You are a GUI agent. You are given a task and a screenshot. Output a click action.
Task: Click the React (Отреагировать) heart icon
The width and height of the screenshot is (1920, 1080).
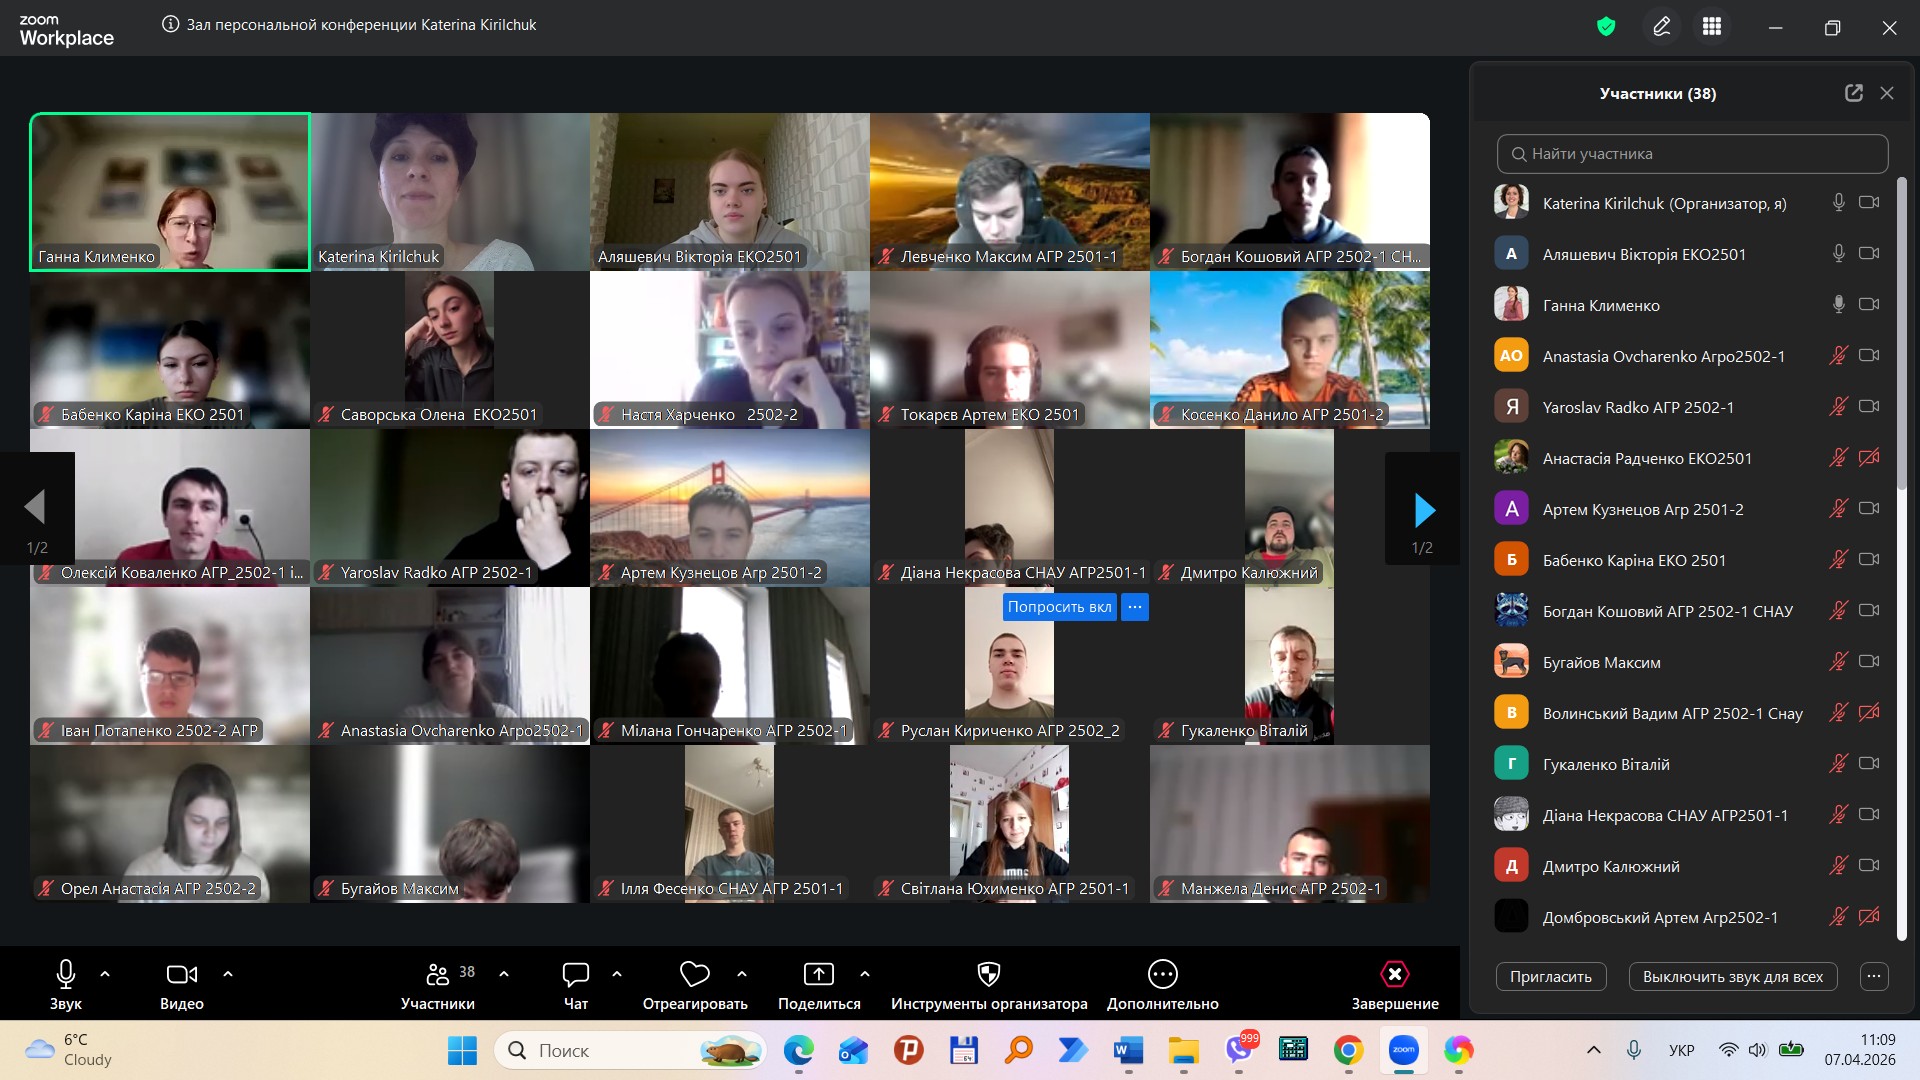pos(694,974)
